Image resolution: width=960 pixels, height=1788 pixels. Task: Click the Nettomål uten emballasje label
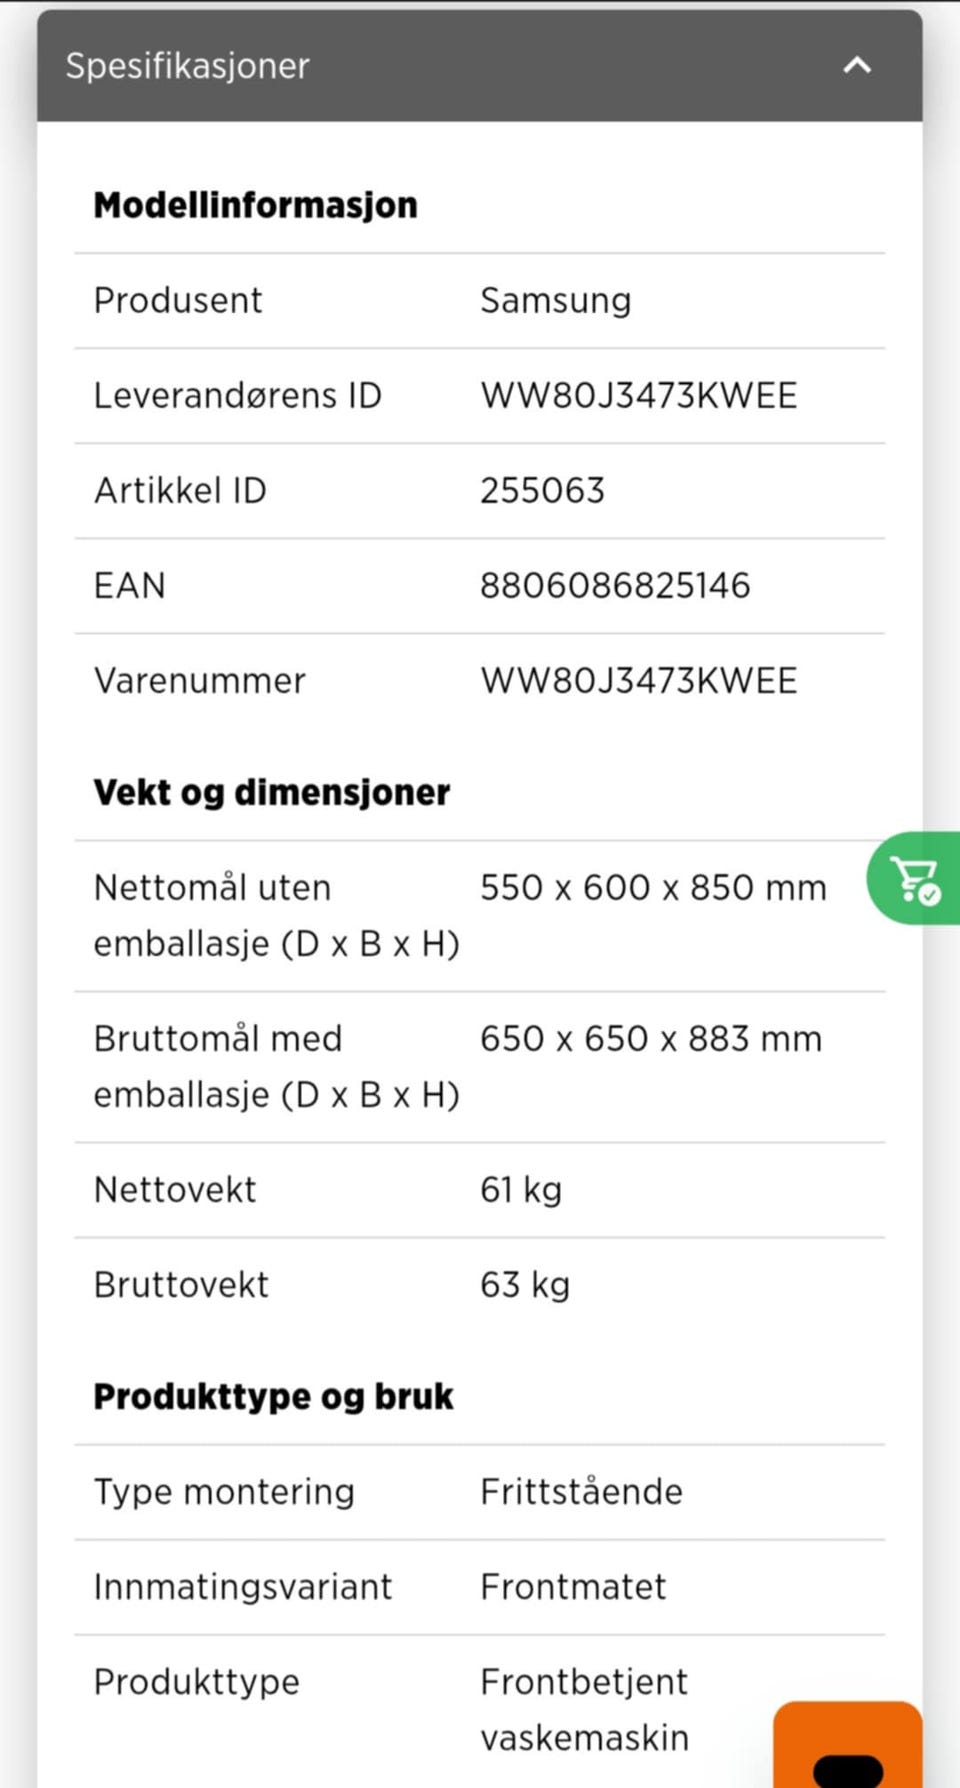(x=277, y=916)
